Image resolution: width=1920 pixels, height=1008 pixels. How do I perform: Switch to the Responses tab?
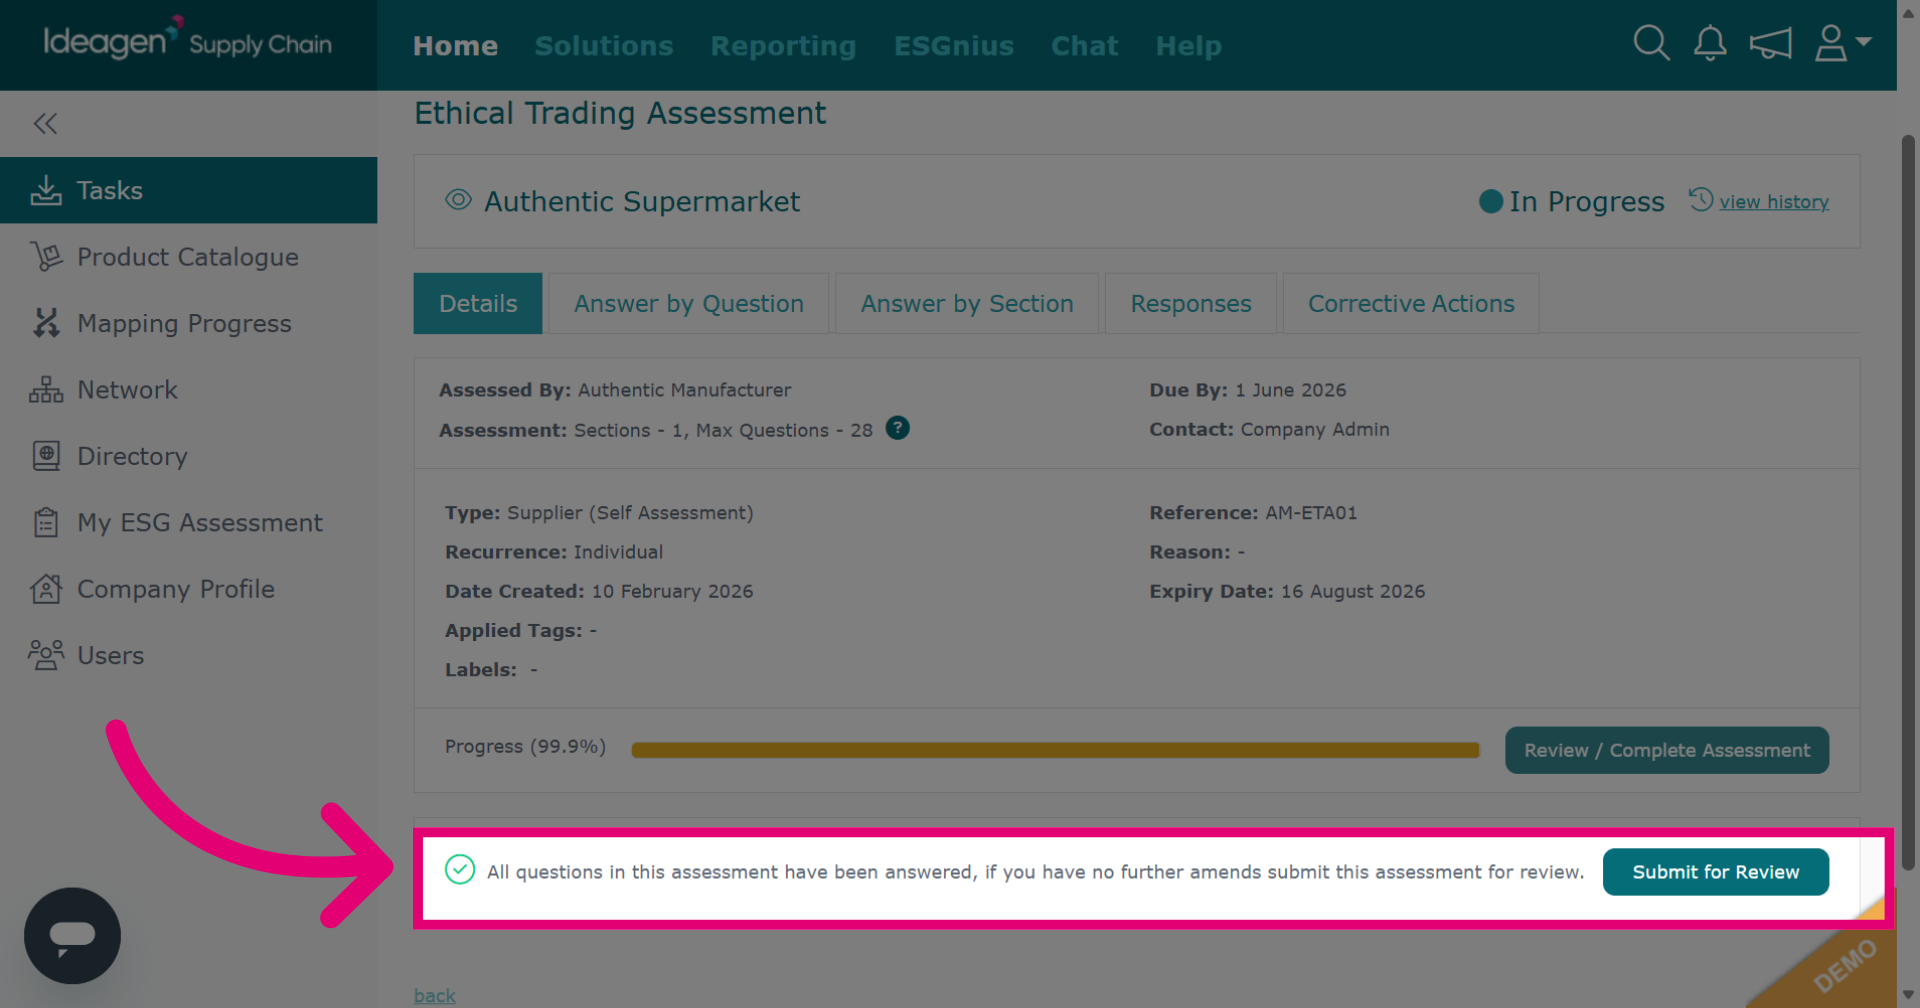pyautogui.click(x=1191, y=303)
